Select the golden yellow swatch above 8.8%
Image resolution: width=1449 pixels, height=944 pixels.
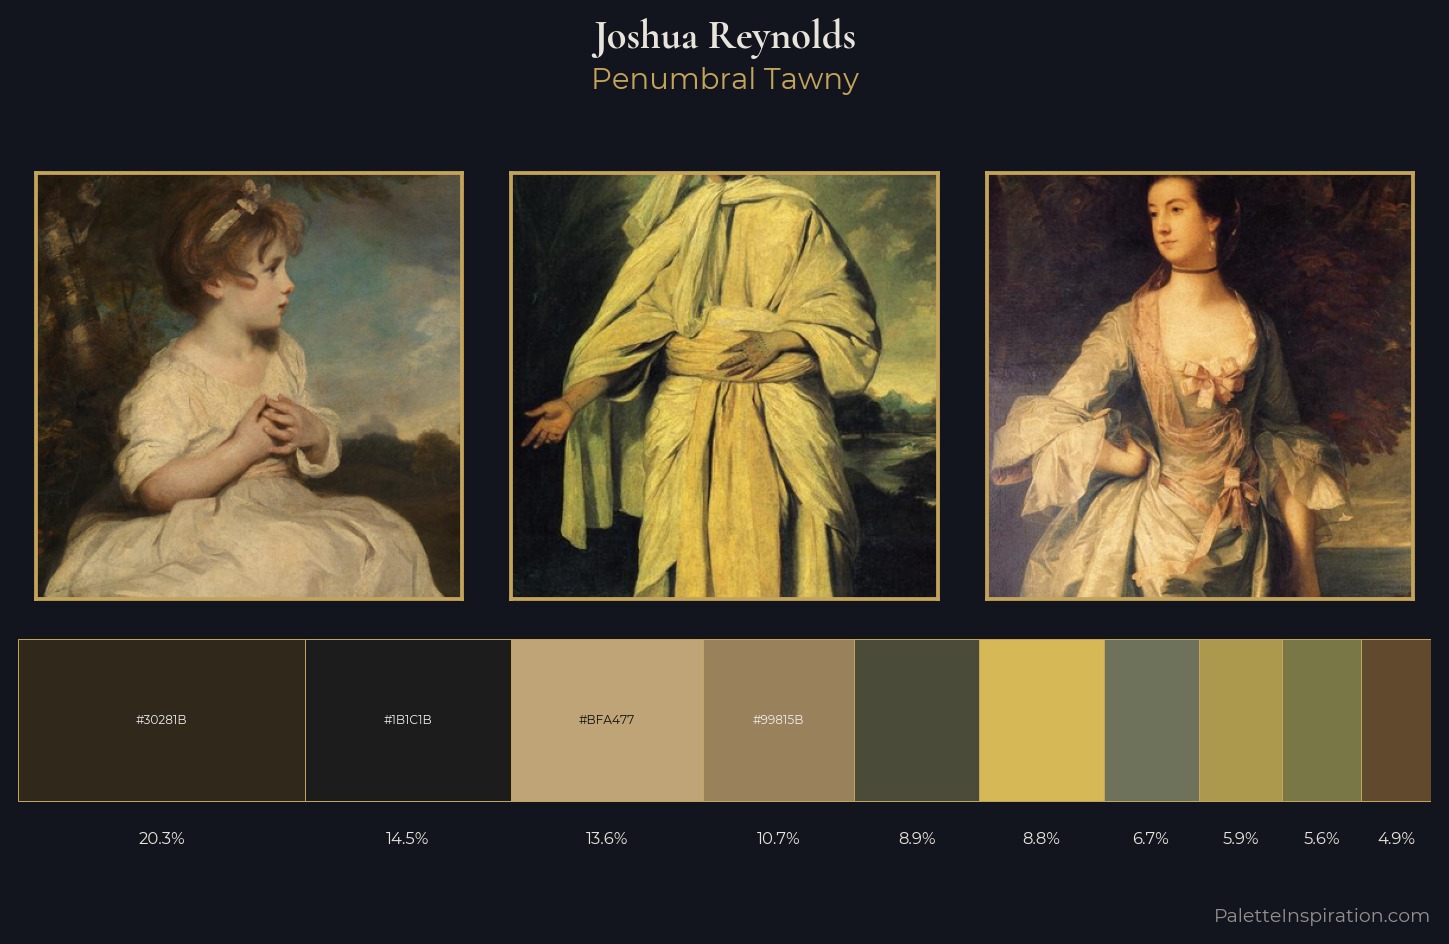point(1042,720)
